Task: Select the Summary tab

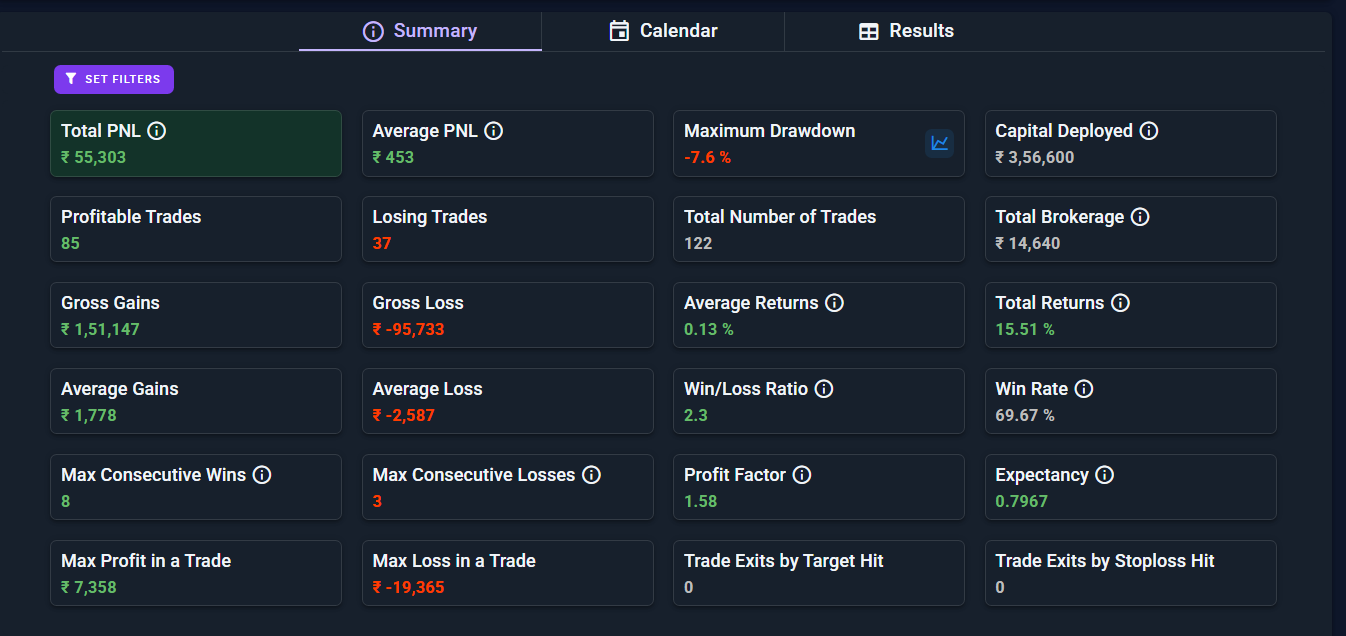Action: tap(420, 31)
